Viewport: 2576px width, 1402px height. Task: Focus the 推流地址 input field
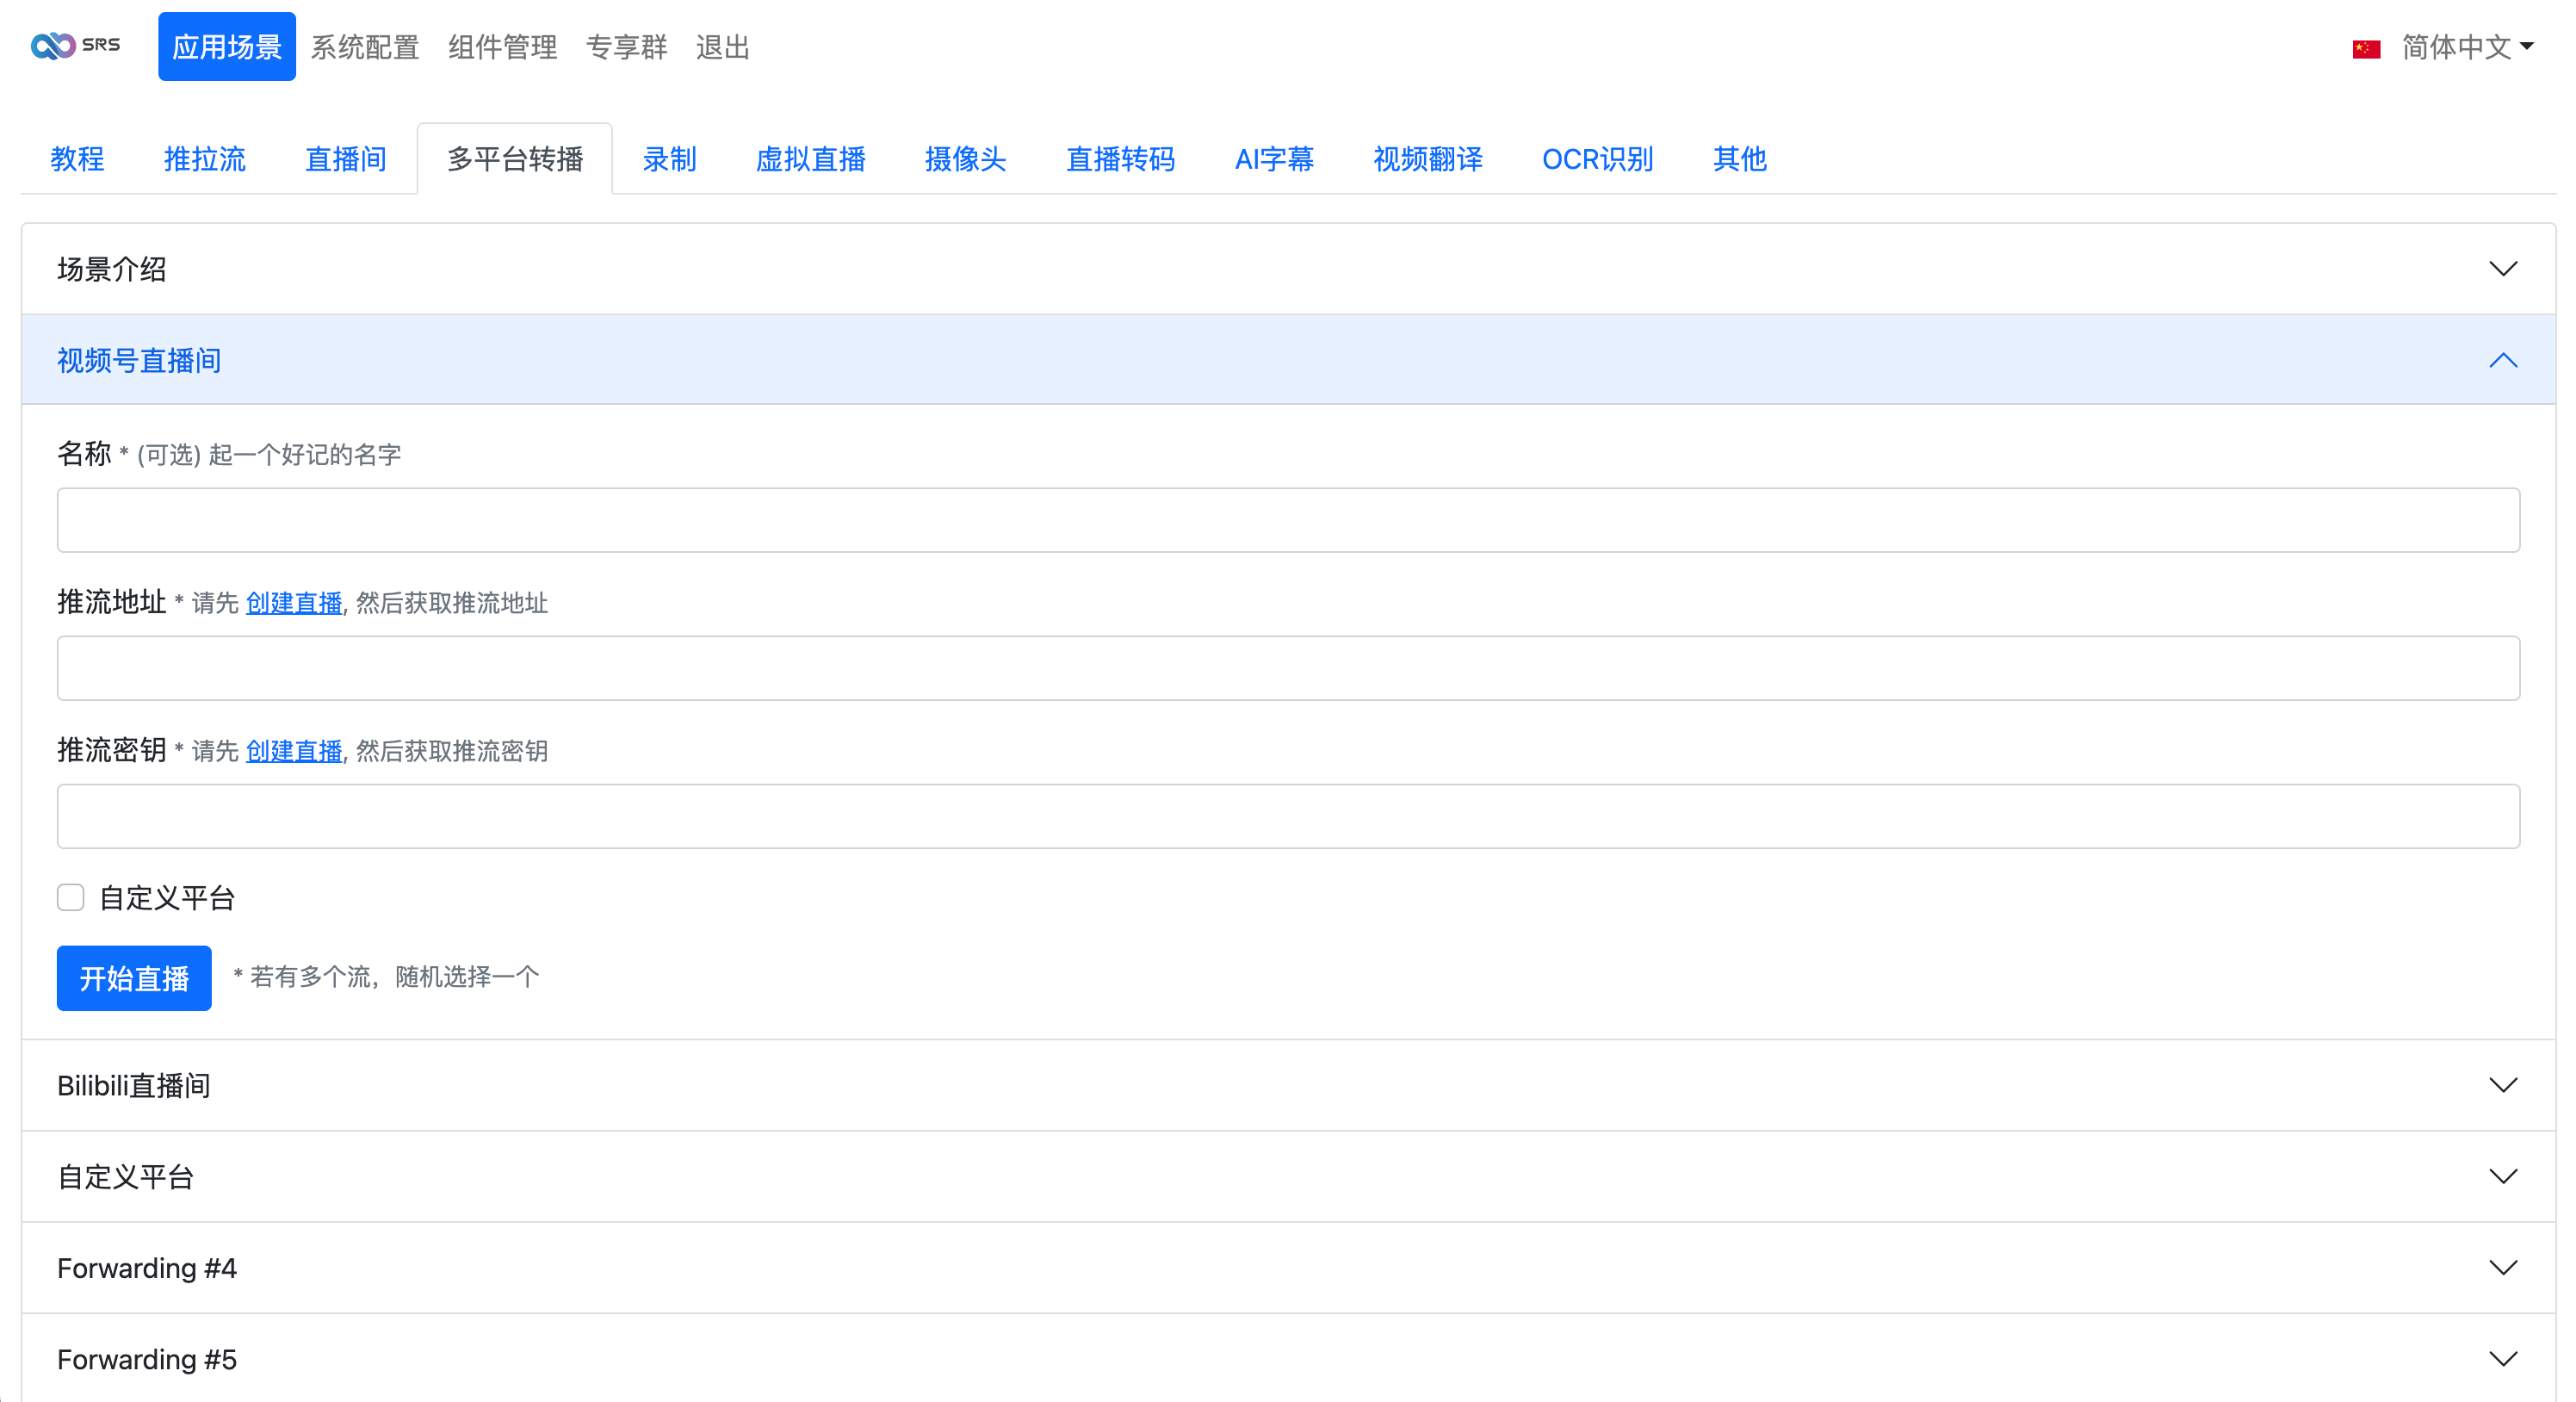(1288, 668)
